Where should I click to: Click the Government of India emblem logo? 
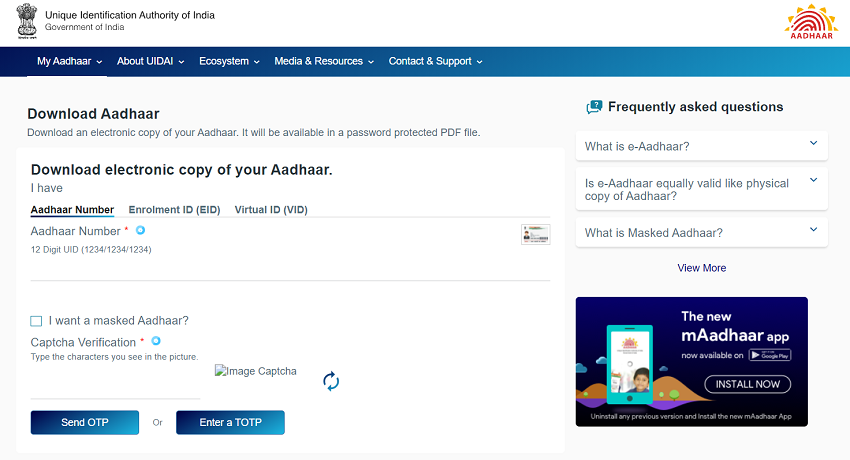click(x=26, y=21)
